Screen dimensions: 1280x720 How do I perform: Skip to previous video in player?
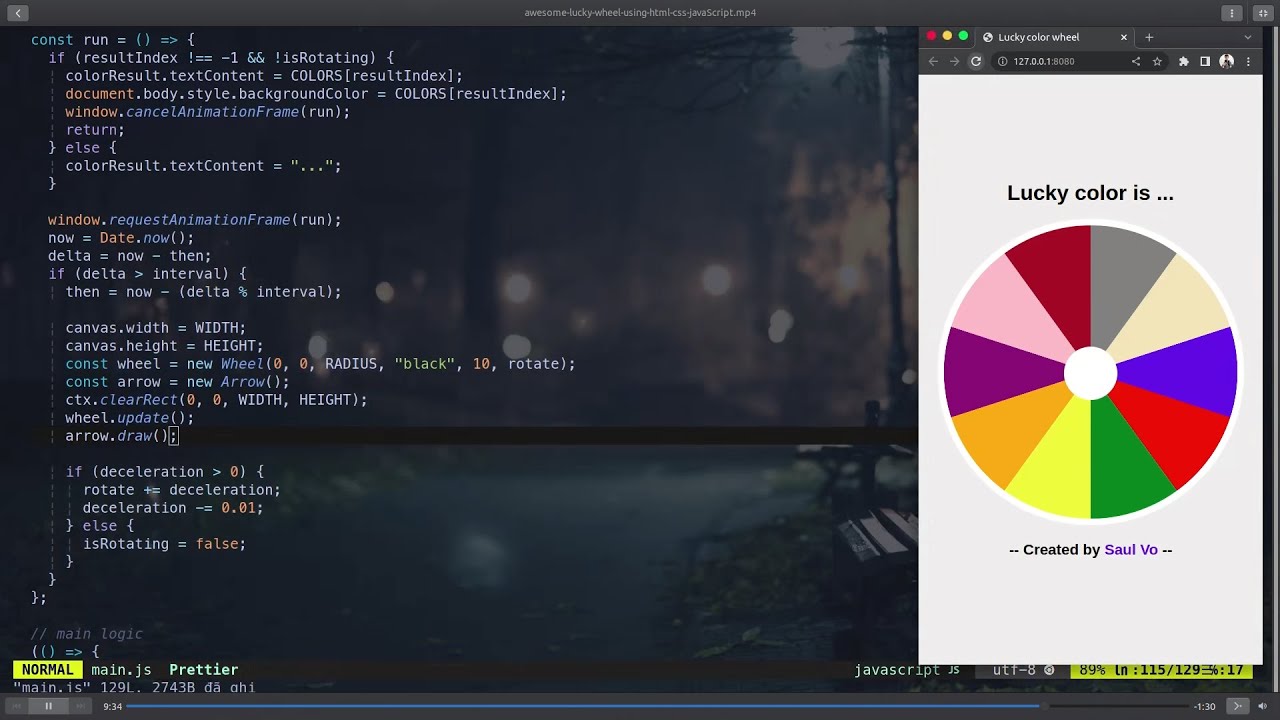[17, 706]
